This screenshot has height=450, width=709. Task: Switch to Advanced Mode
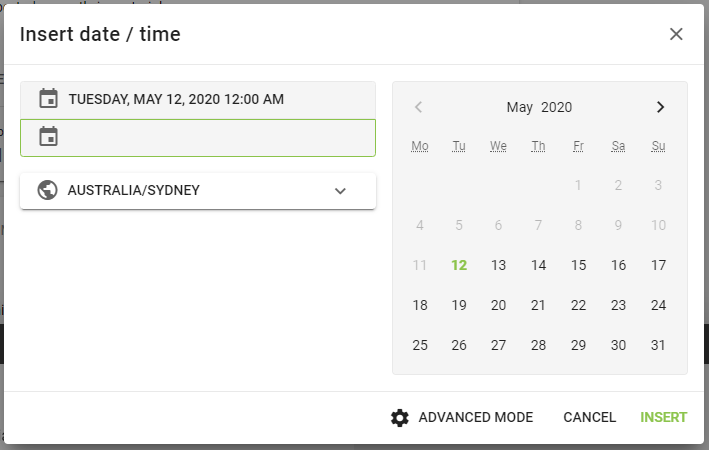pyautogui.click(x=475, y=417)
